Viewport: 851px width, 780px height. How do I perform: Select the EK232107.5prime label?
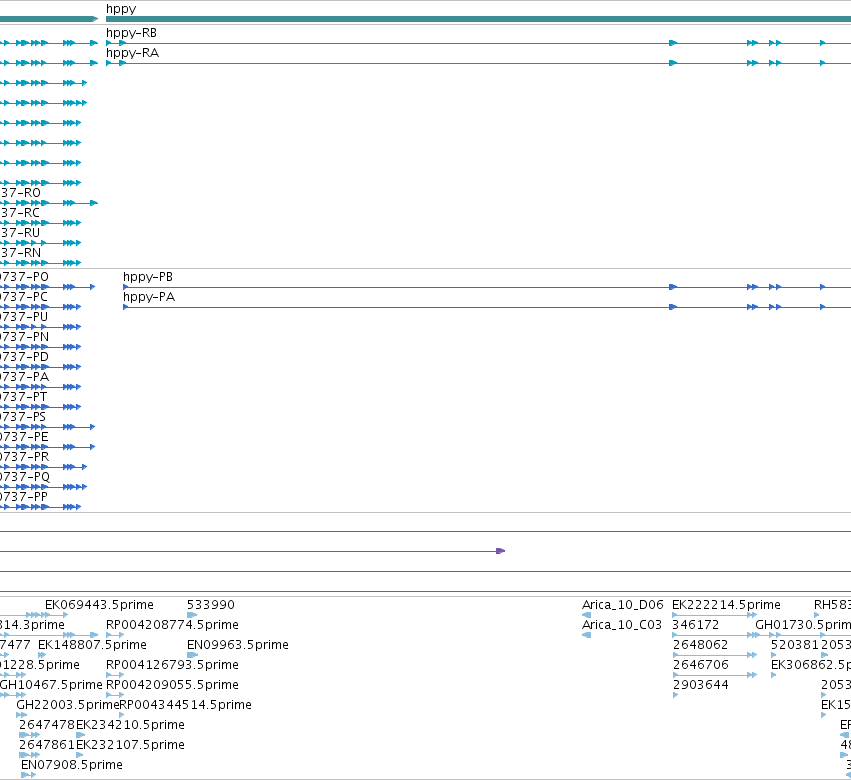pyautogui.click(x=130, y=745)
